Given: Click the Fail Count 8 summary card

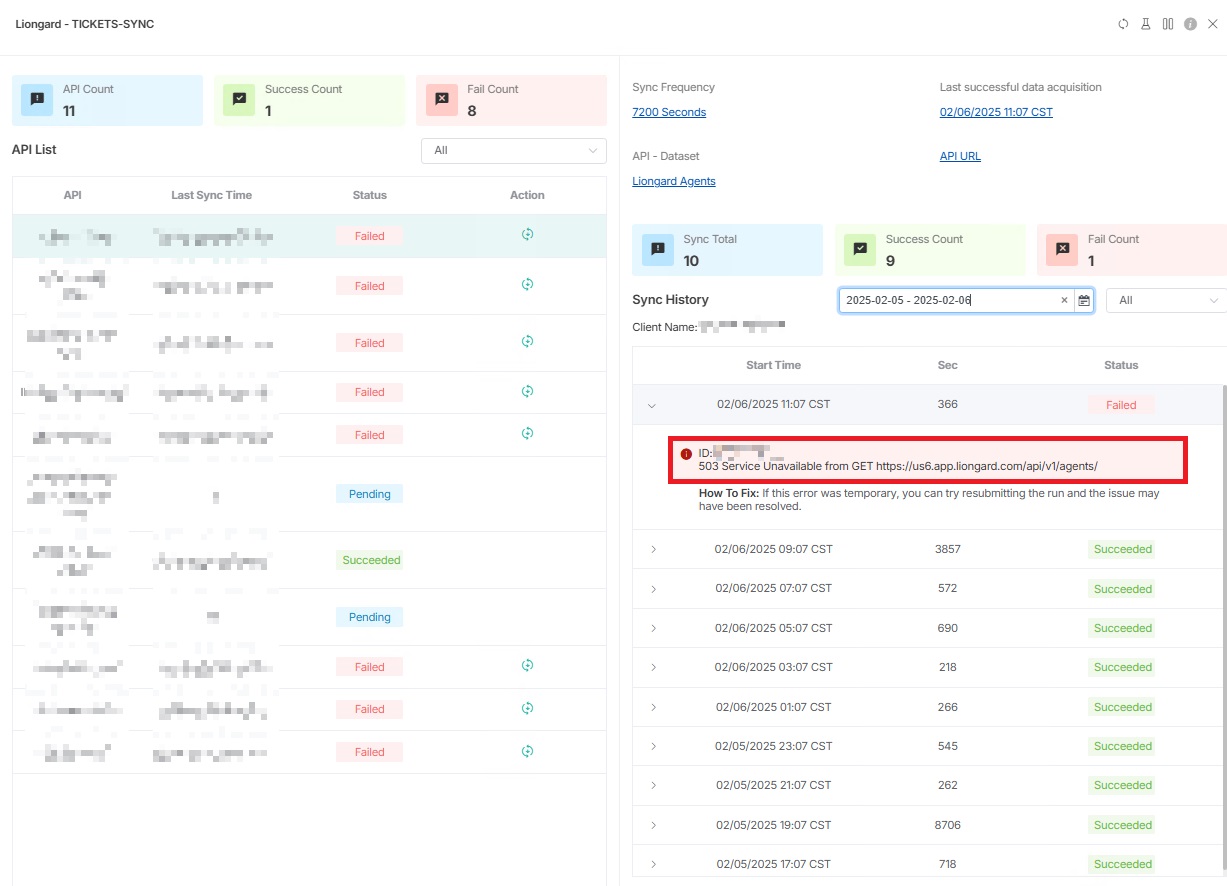Looking at the screenshot, I should click(x=511, y=101).
